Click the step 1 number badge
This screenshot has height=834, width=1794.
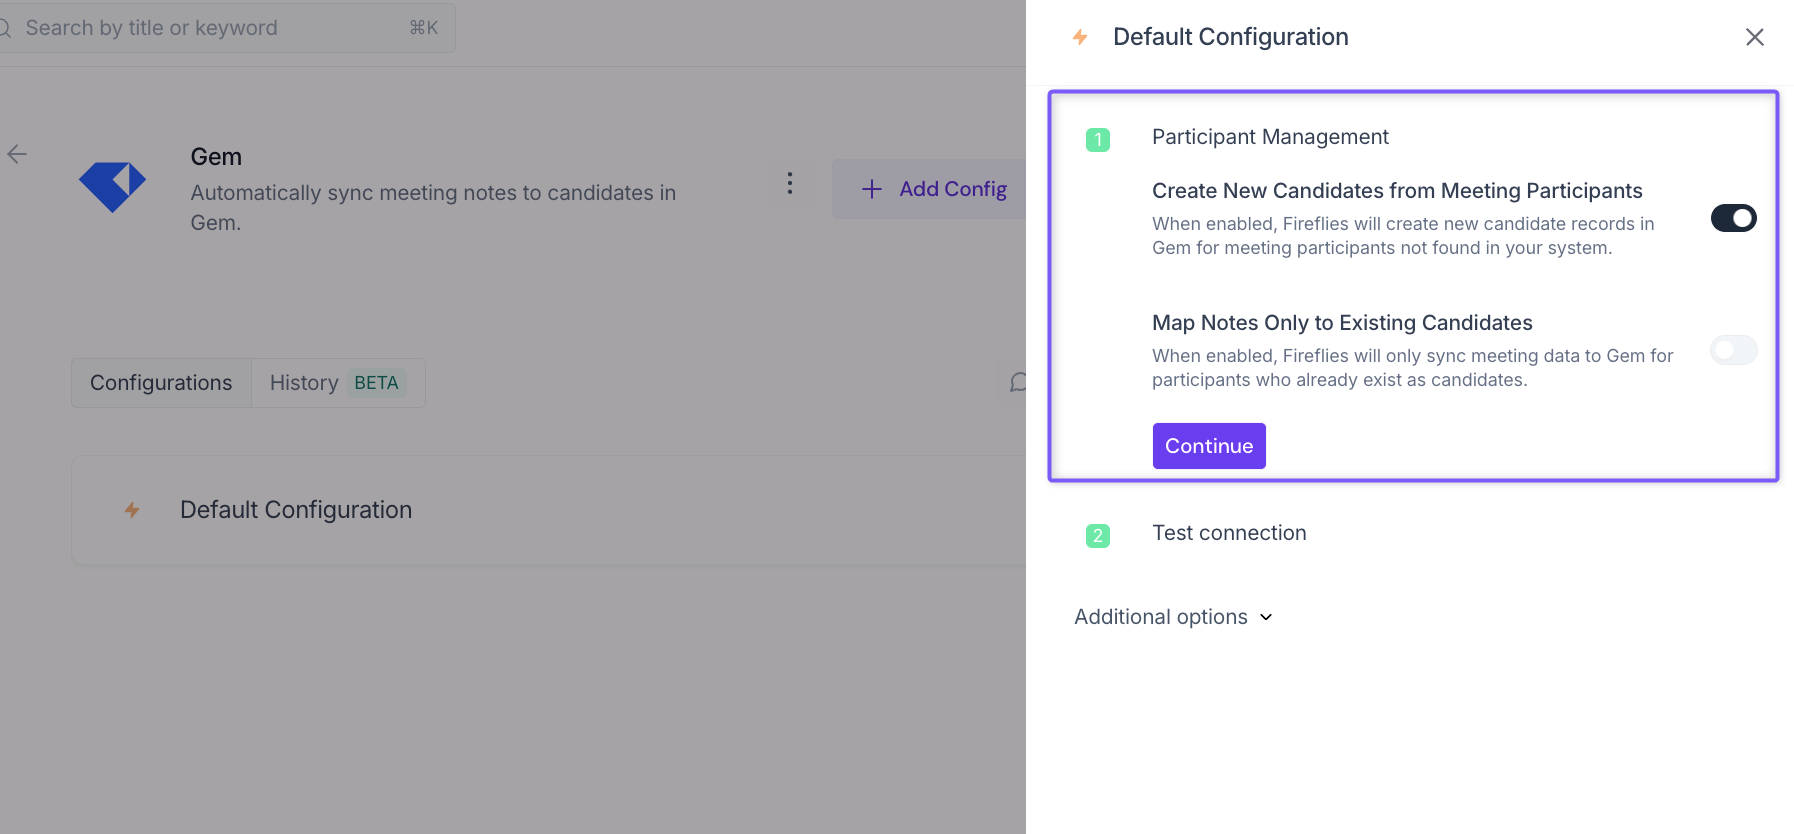click(x=1098, y=140)
